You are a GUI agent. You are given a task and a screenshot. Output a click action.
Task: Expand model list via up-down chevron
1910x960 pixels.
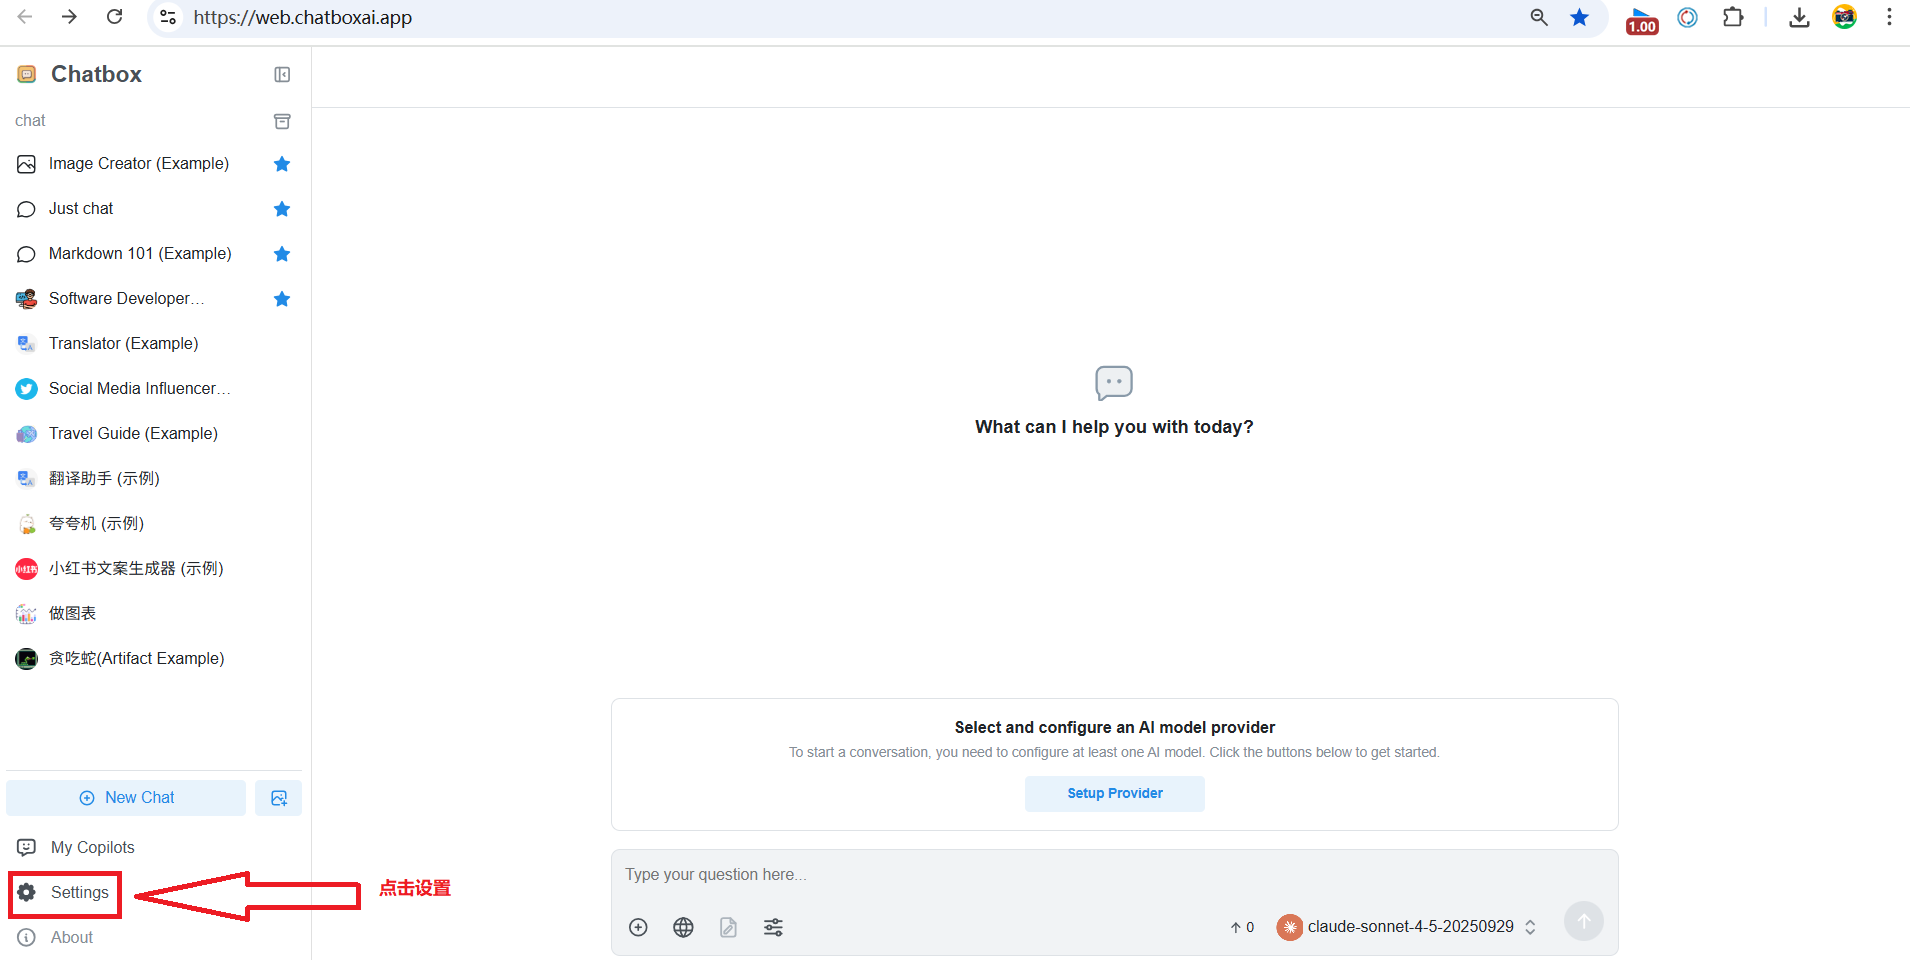click(x=1530, y=927)
